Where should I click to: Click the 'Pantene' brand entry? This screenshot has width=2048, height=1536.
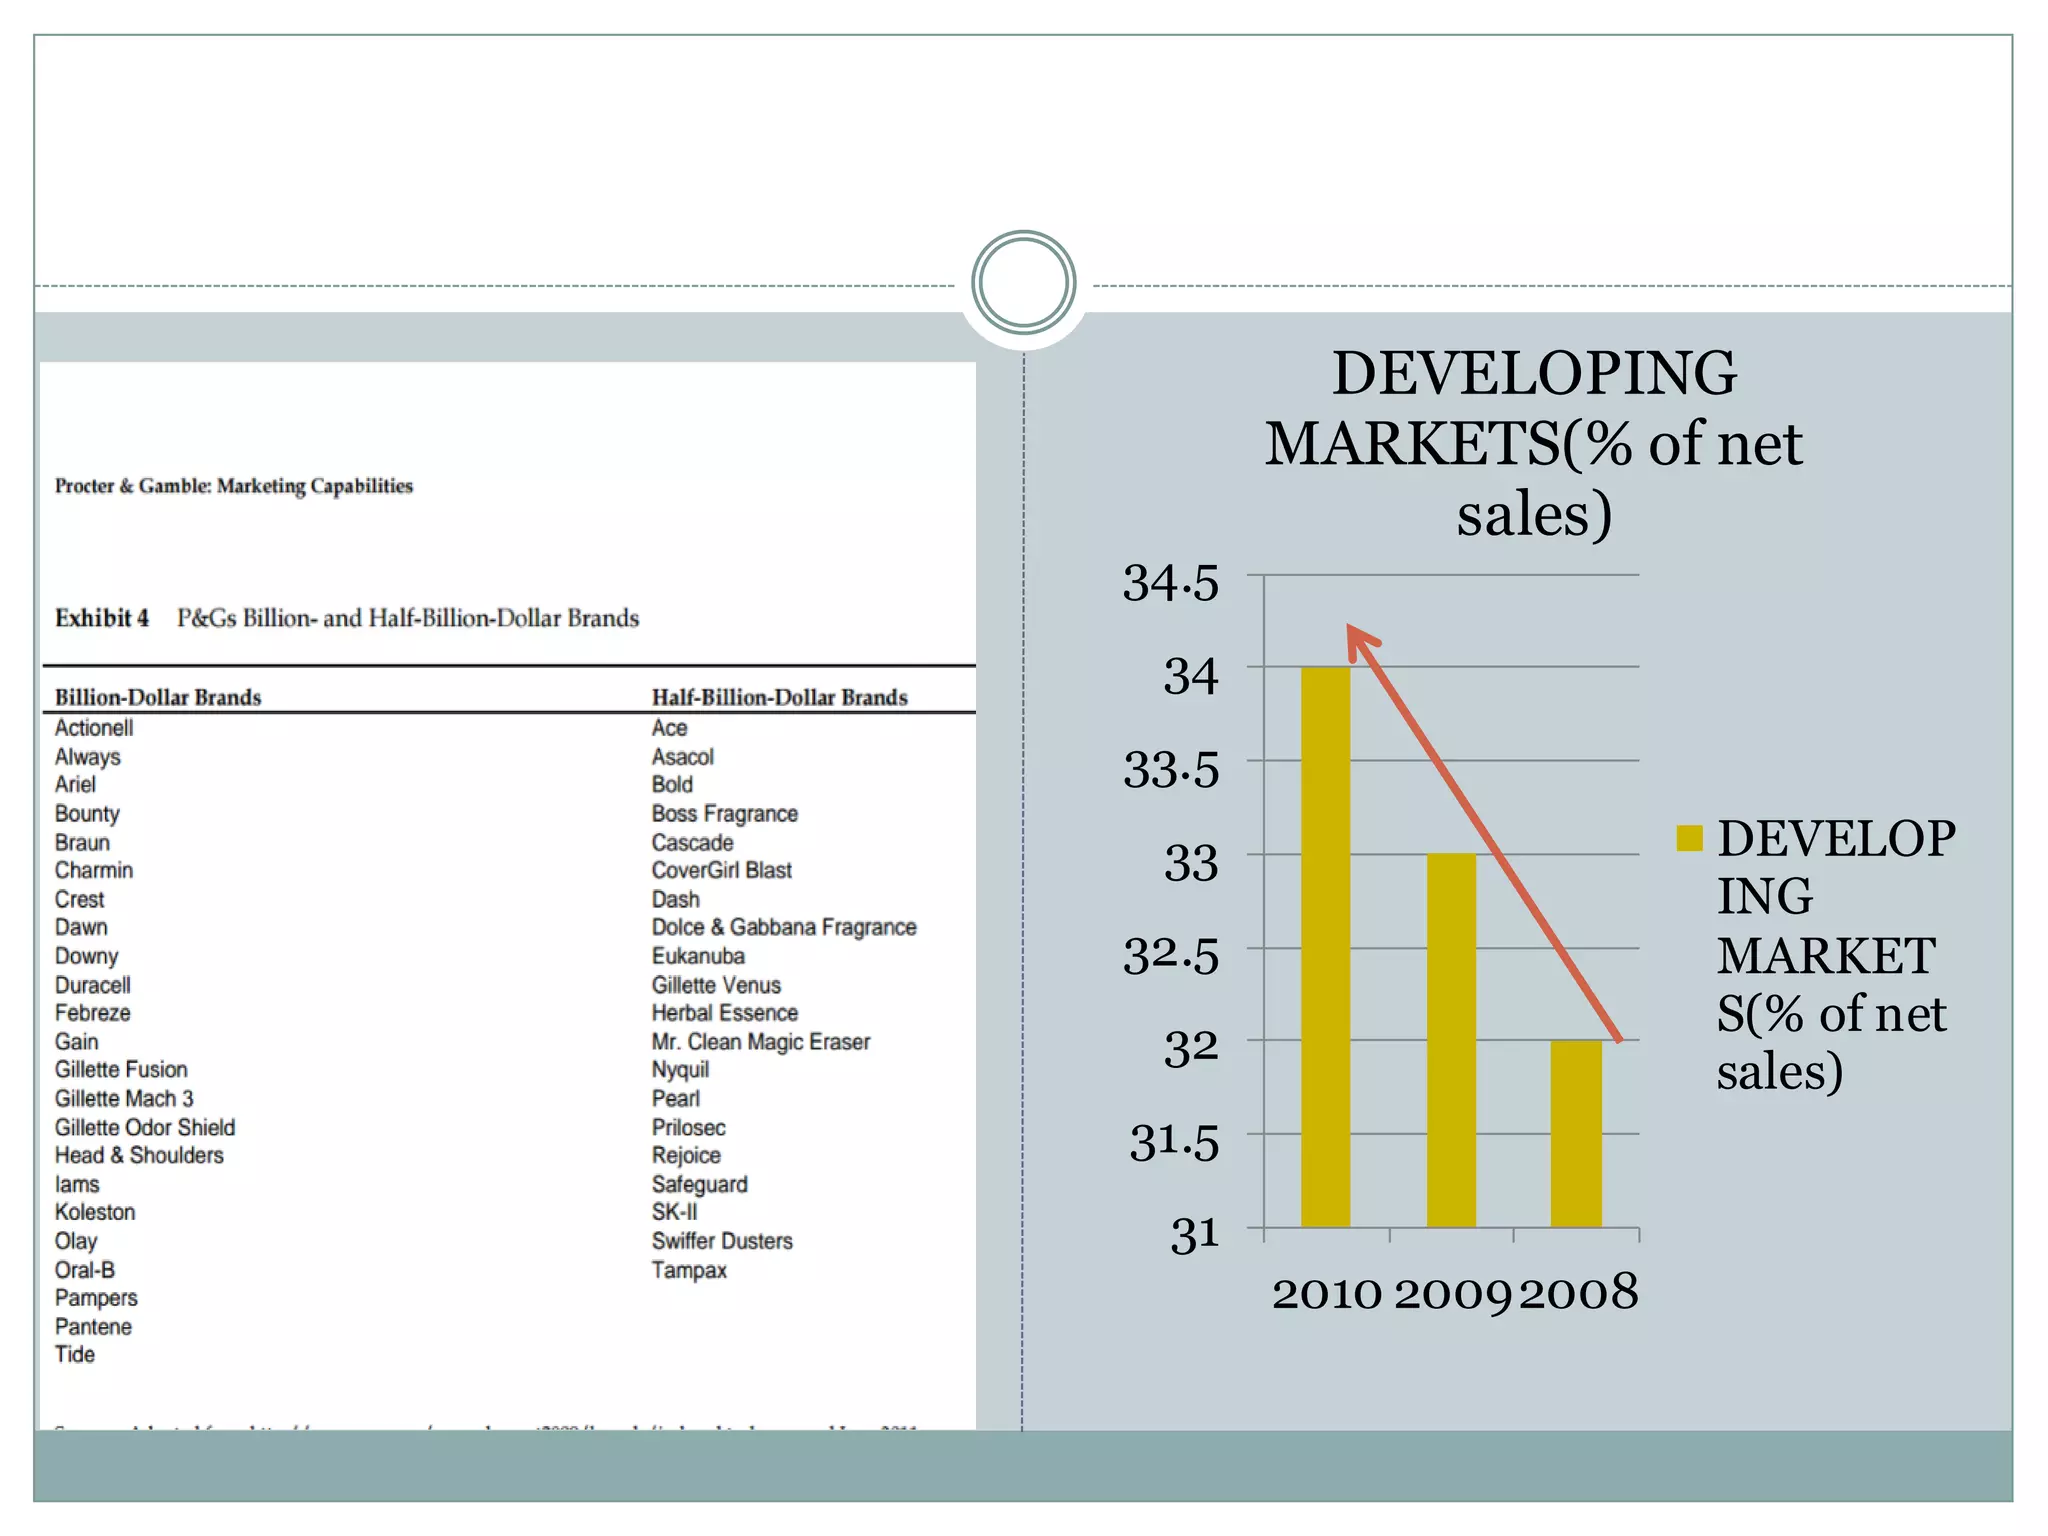pos(93,1327)
